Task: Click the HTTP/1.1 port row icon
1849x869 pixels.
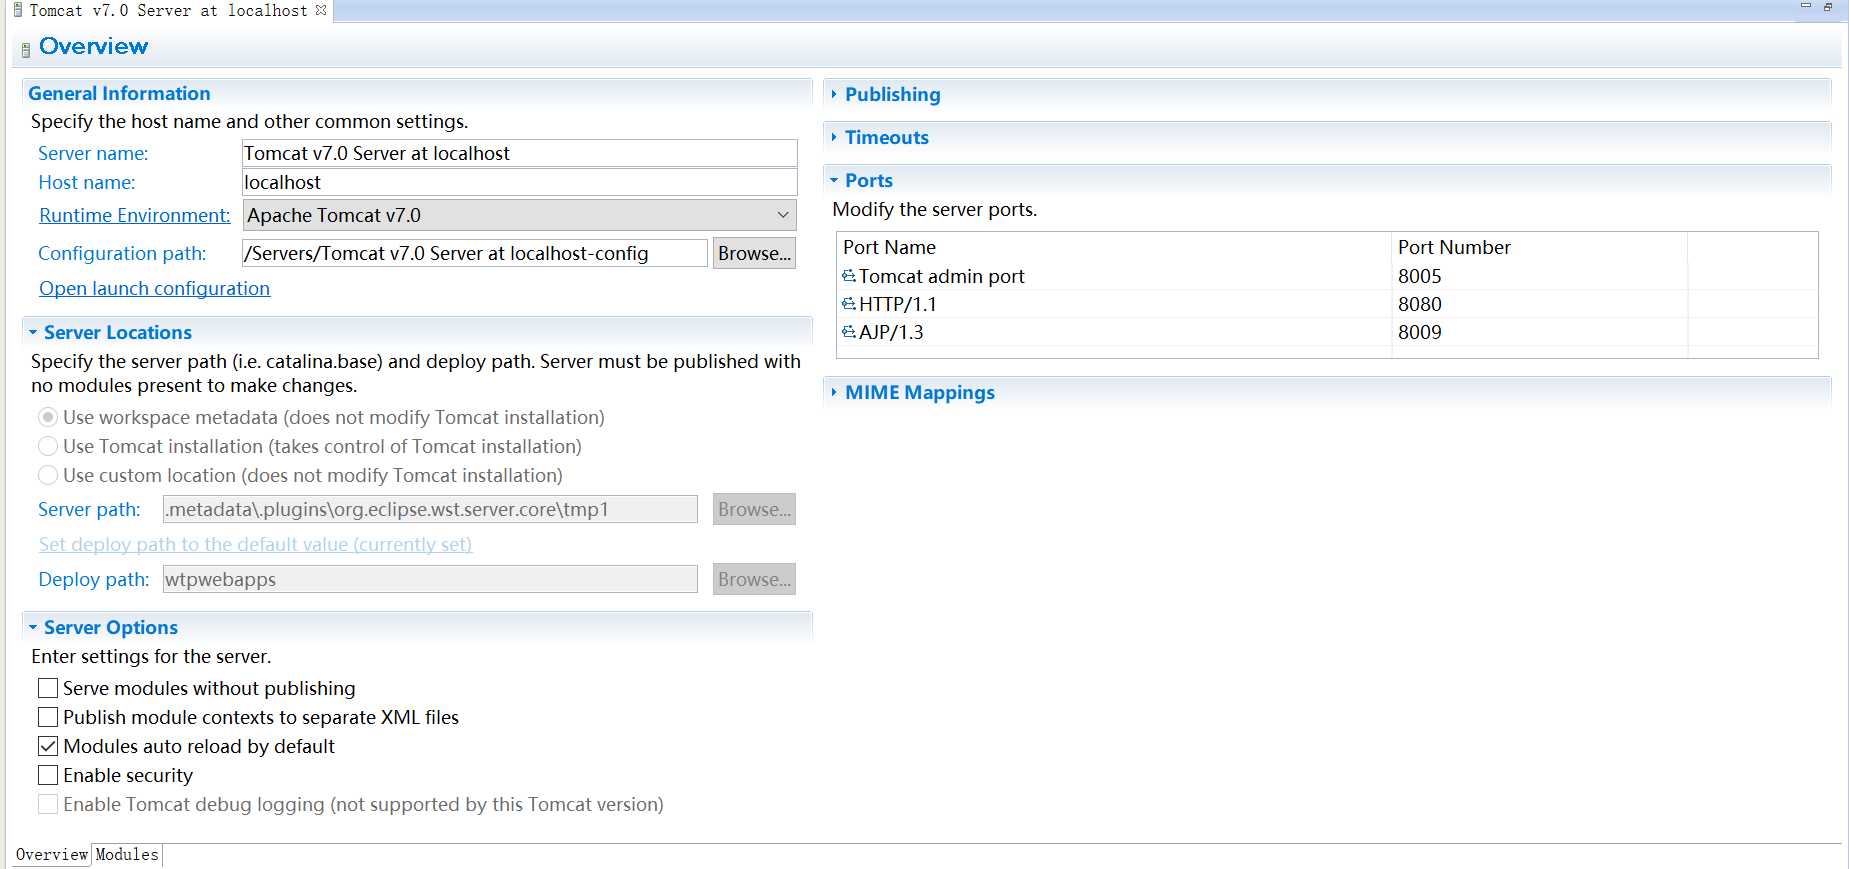Action: pyautogui.click(x=849, y=304)
